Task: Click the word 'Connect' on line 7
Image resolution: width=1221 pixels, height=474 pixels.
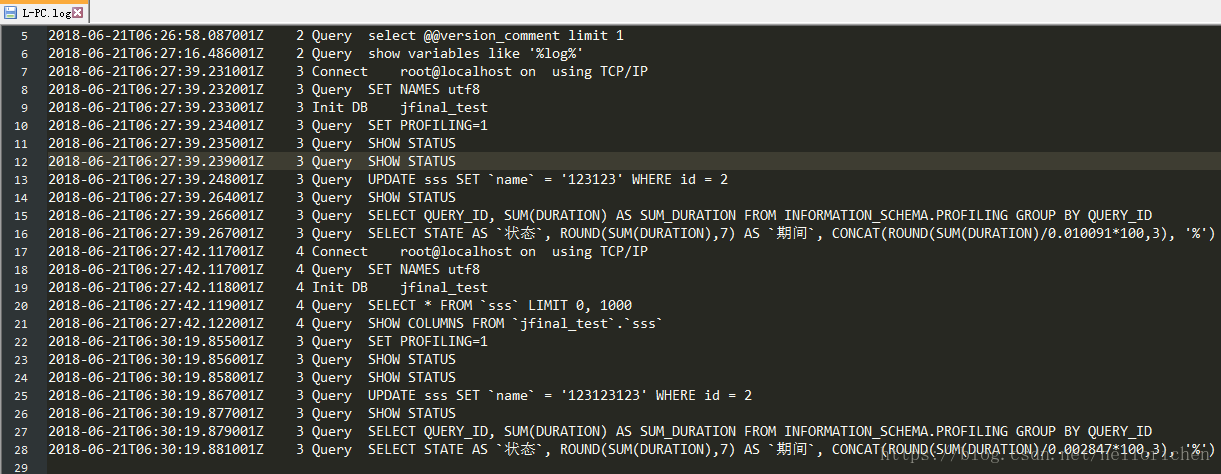Action: 340,71
